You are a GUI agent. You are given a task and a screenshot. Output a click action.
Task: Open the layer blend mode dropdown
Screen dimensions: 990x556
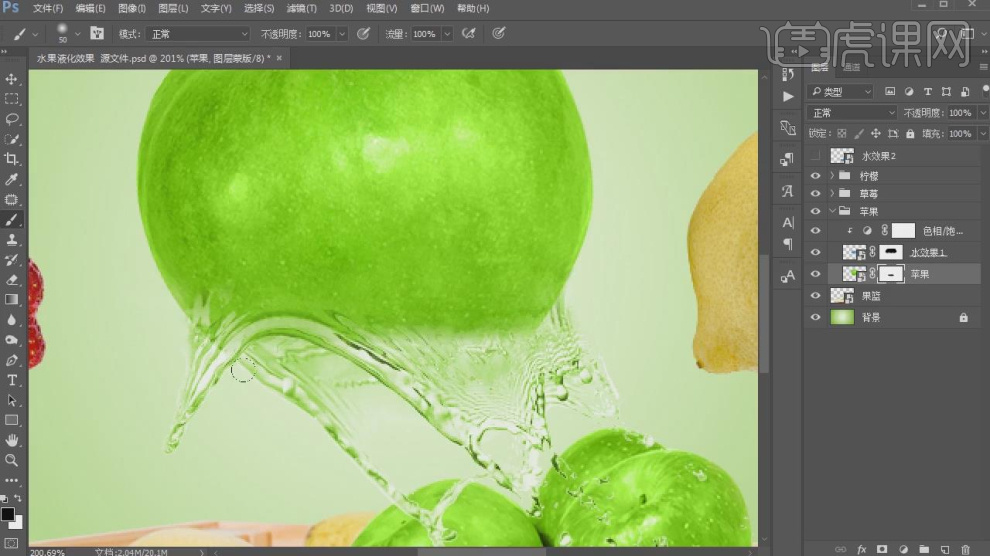pos(852,113)
